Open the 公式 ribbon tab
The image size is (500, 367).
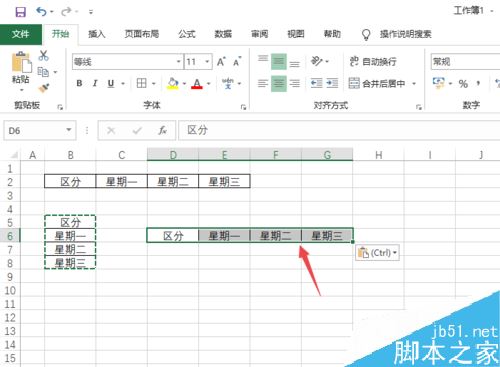(187, 34)
